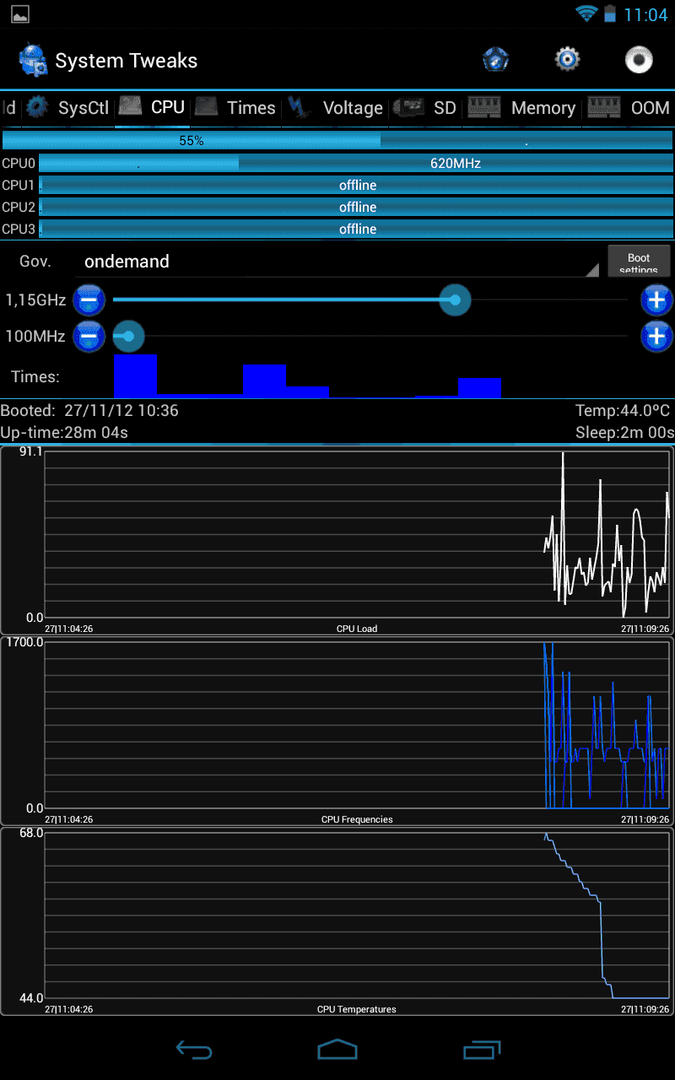Decrease max frequency with minus button
The width and height of the screenshot is (675, 1080).
click(89, 299)
